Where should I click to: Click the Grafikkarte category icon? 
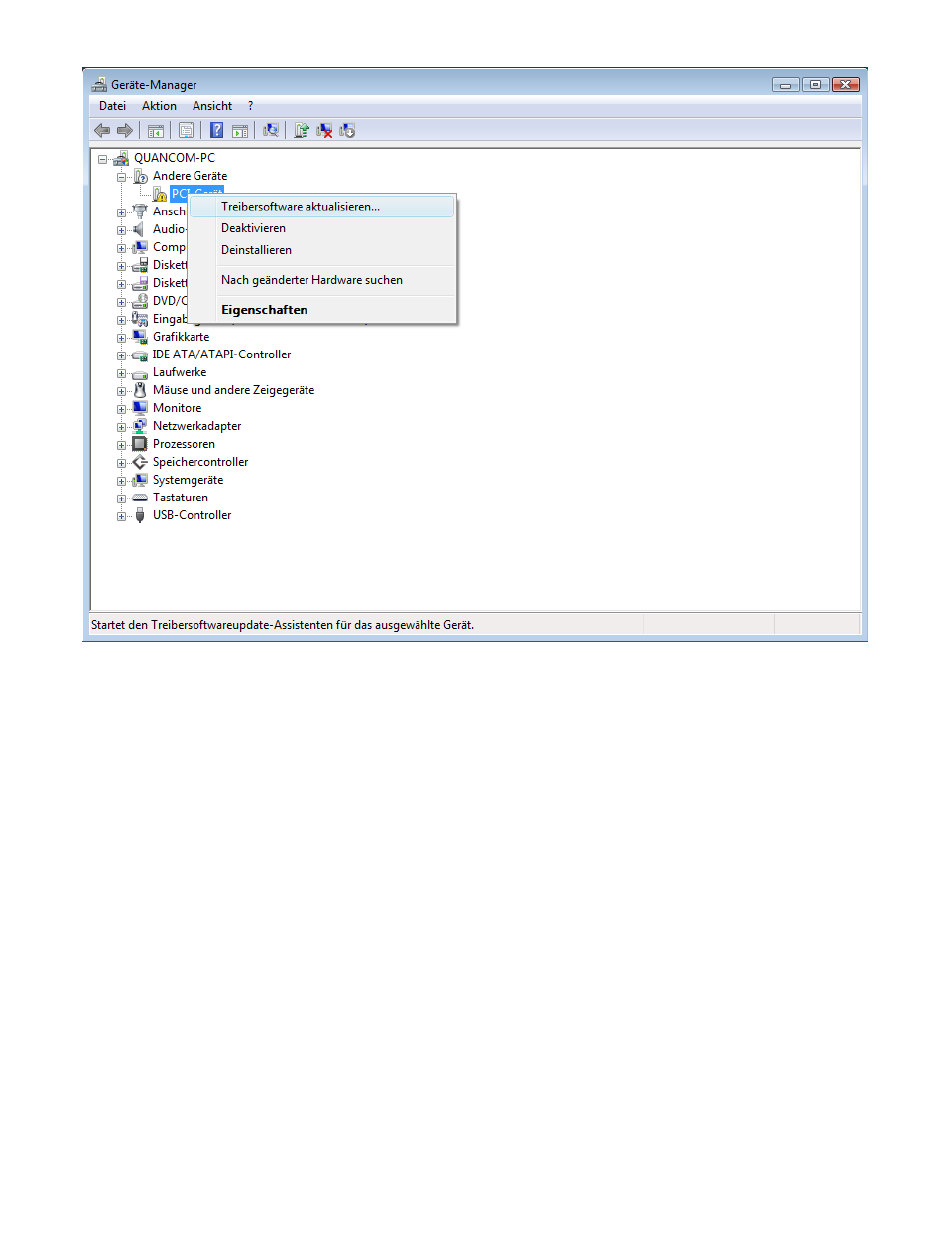[x=141, y=337]
